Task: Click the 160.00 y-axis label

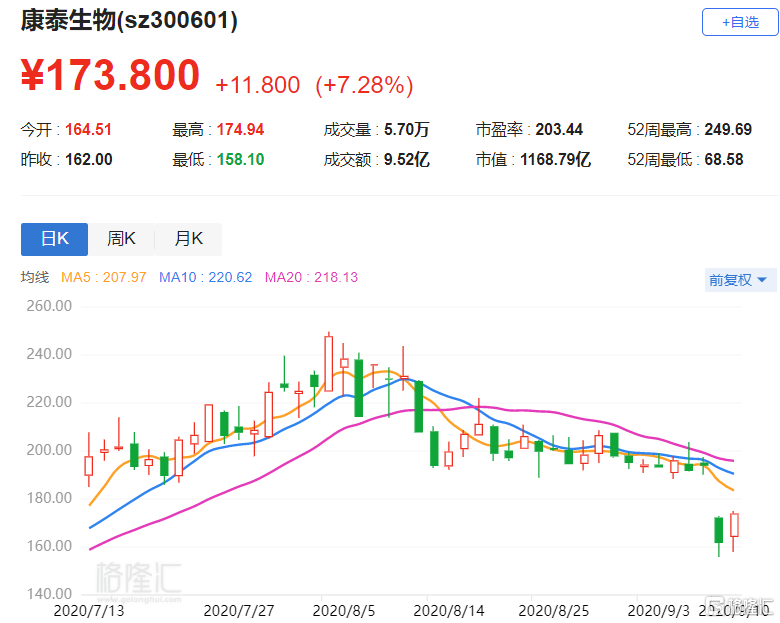Action: click(x=49, y=546)
